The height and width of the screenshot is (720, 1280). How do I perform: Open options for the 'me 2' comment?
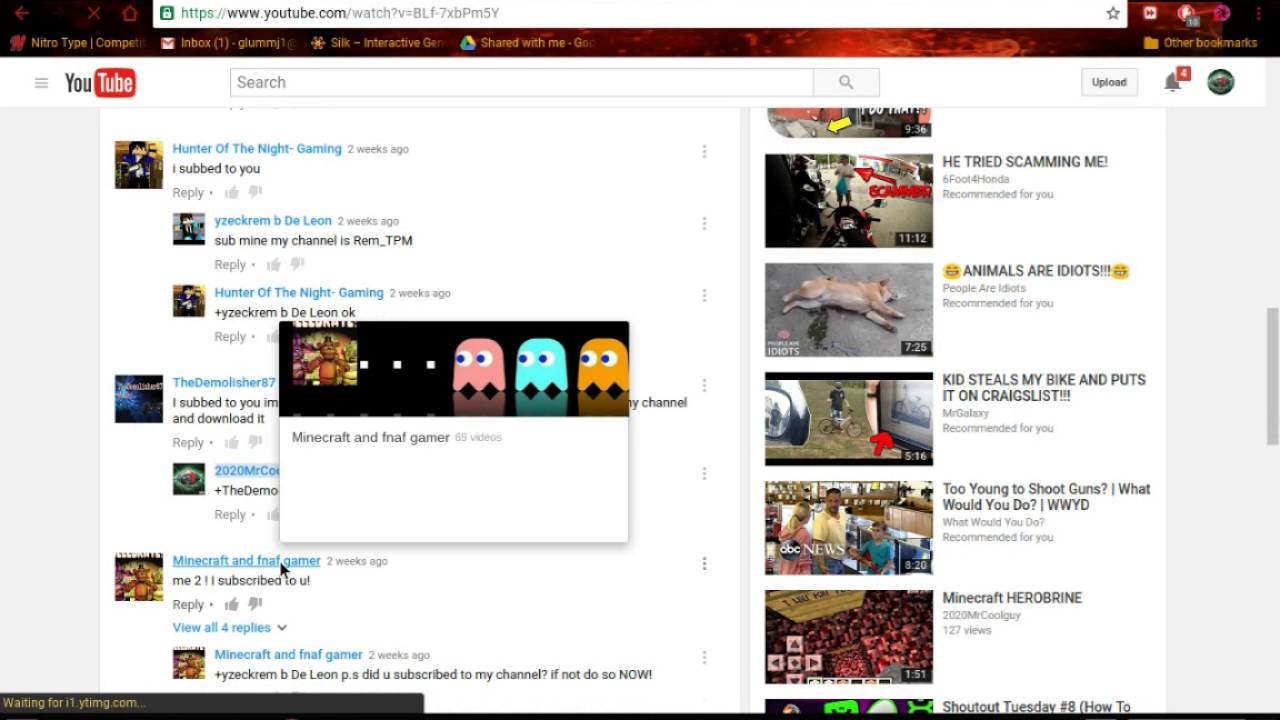(704, 563)
